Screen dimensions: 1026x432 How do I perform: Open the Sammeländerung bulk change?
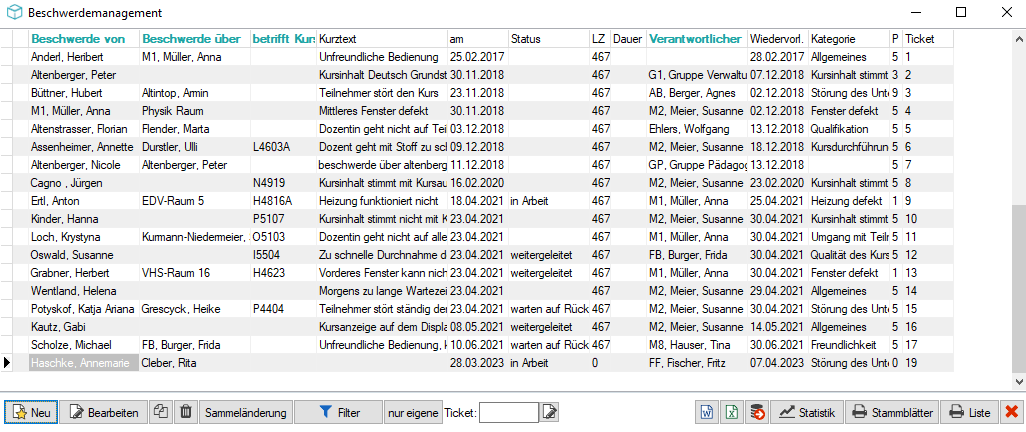pyautogui.click(x=245, y=412)
